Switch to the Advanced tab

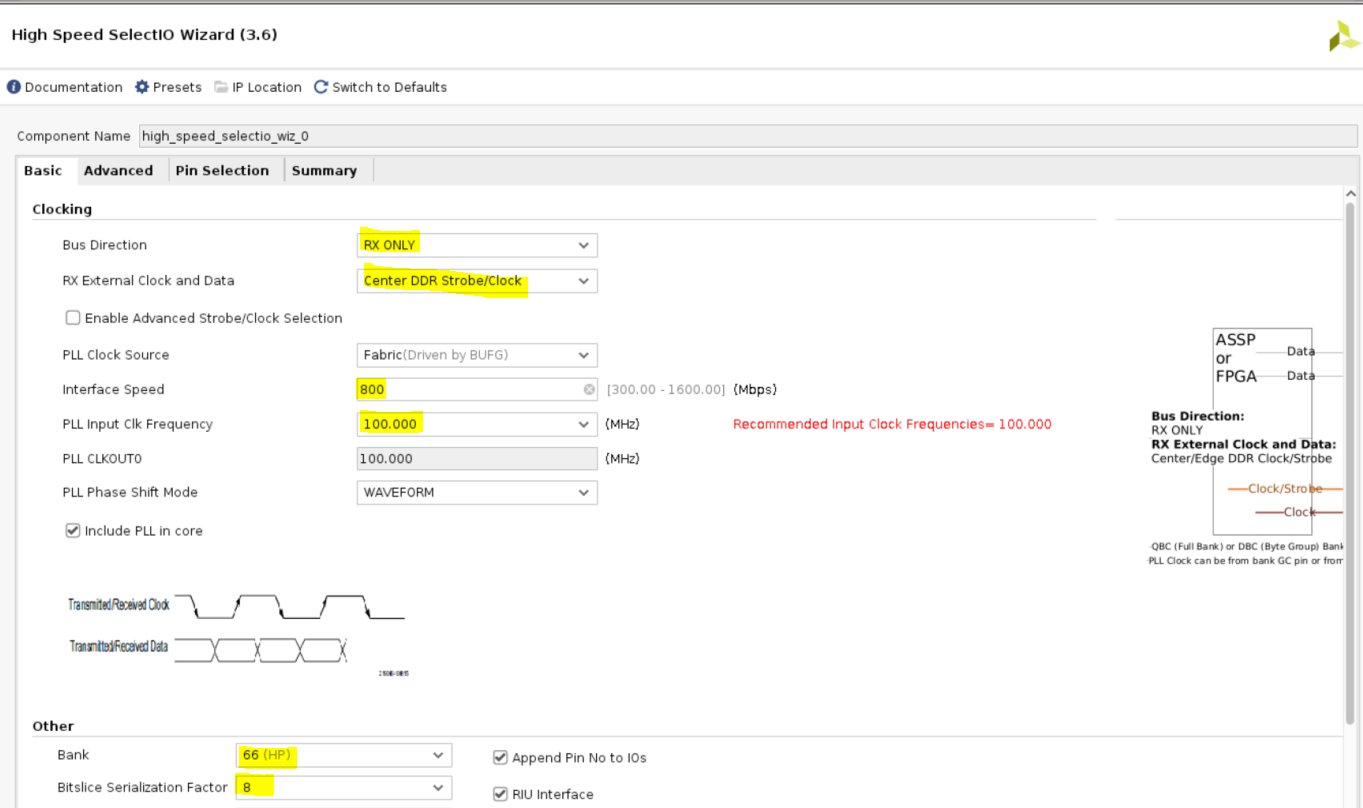click(x=118, y=171)
